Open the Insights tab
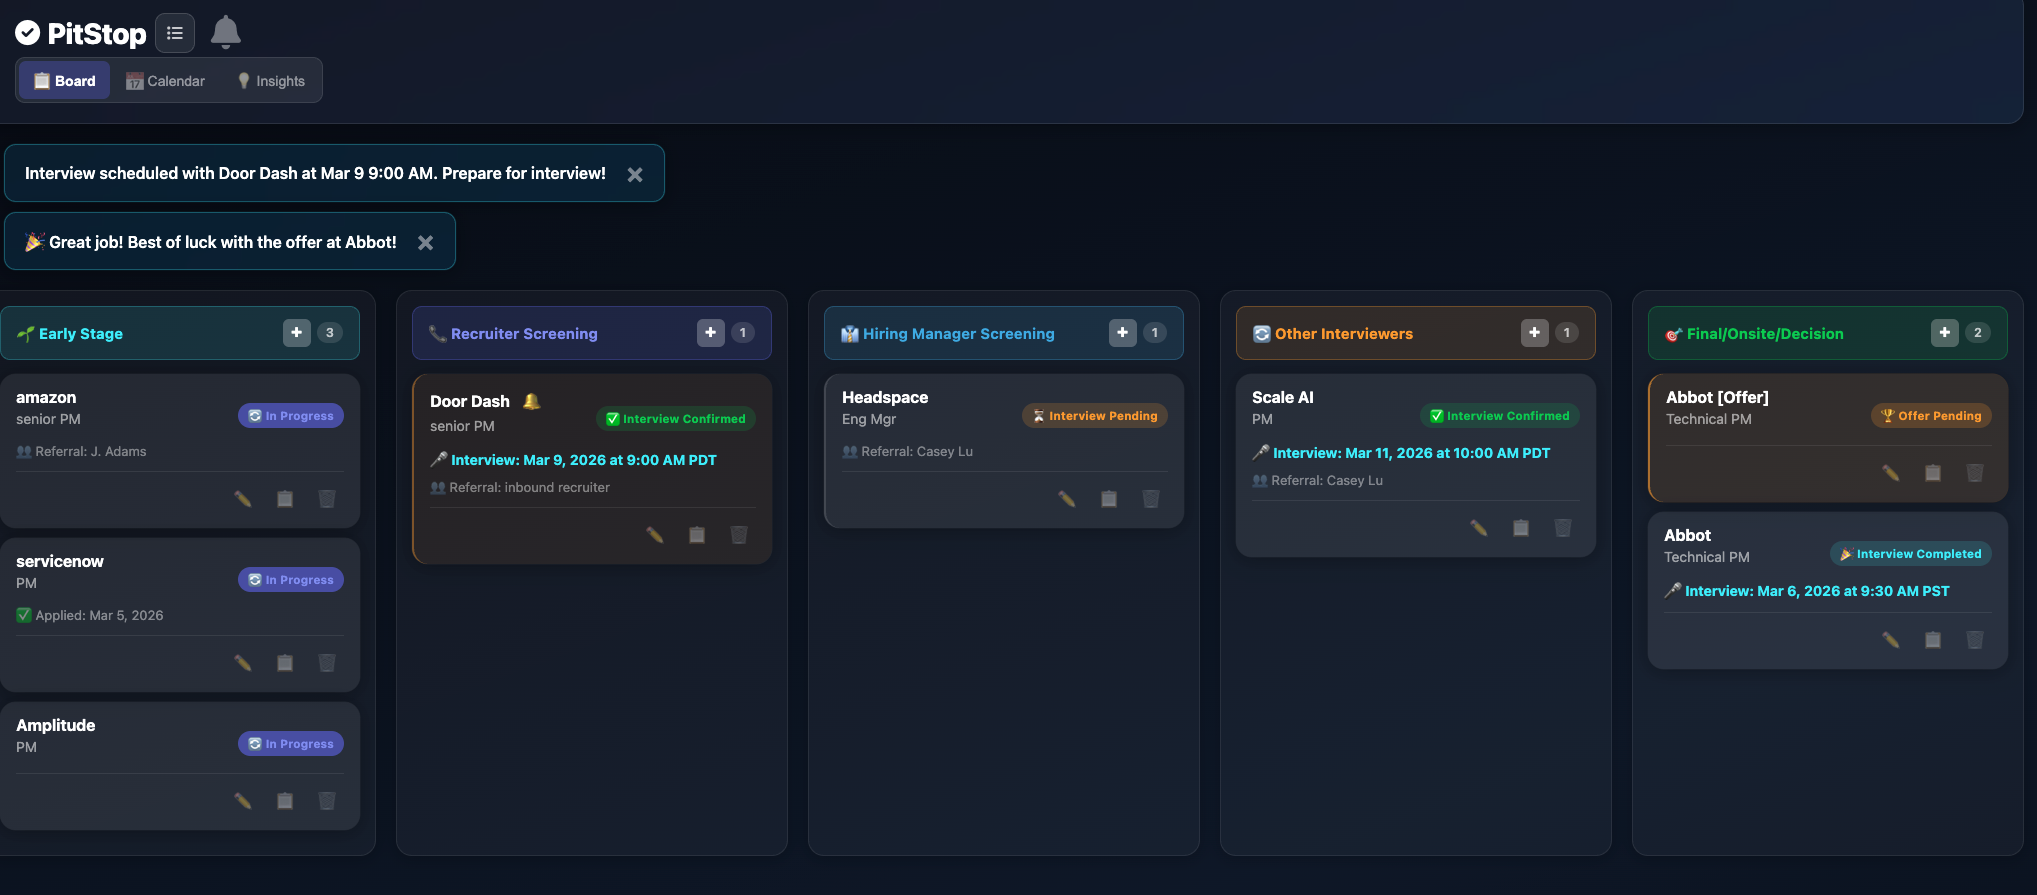 tap(271, 81)
